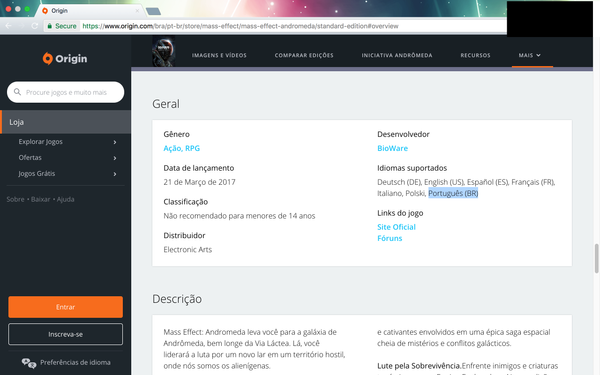The width and height of the screenshot is (600, 375).
Task: Select Jogos Grátis menu item
Action: [37, 174]
